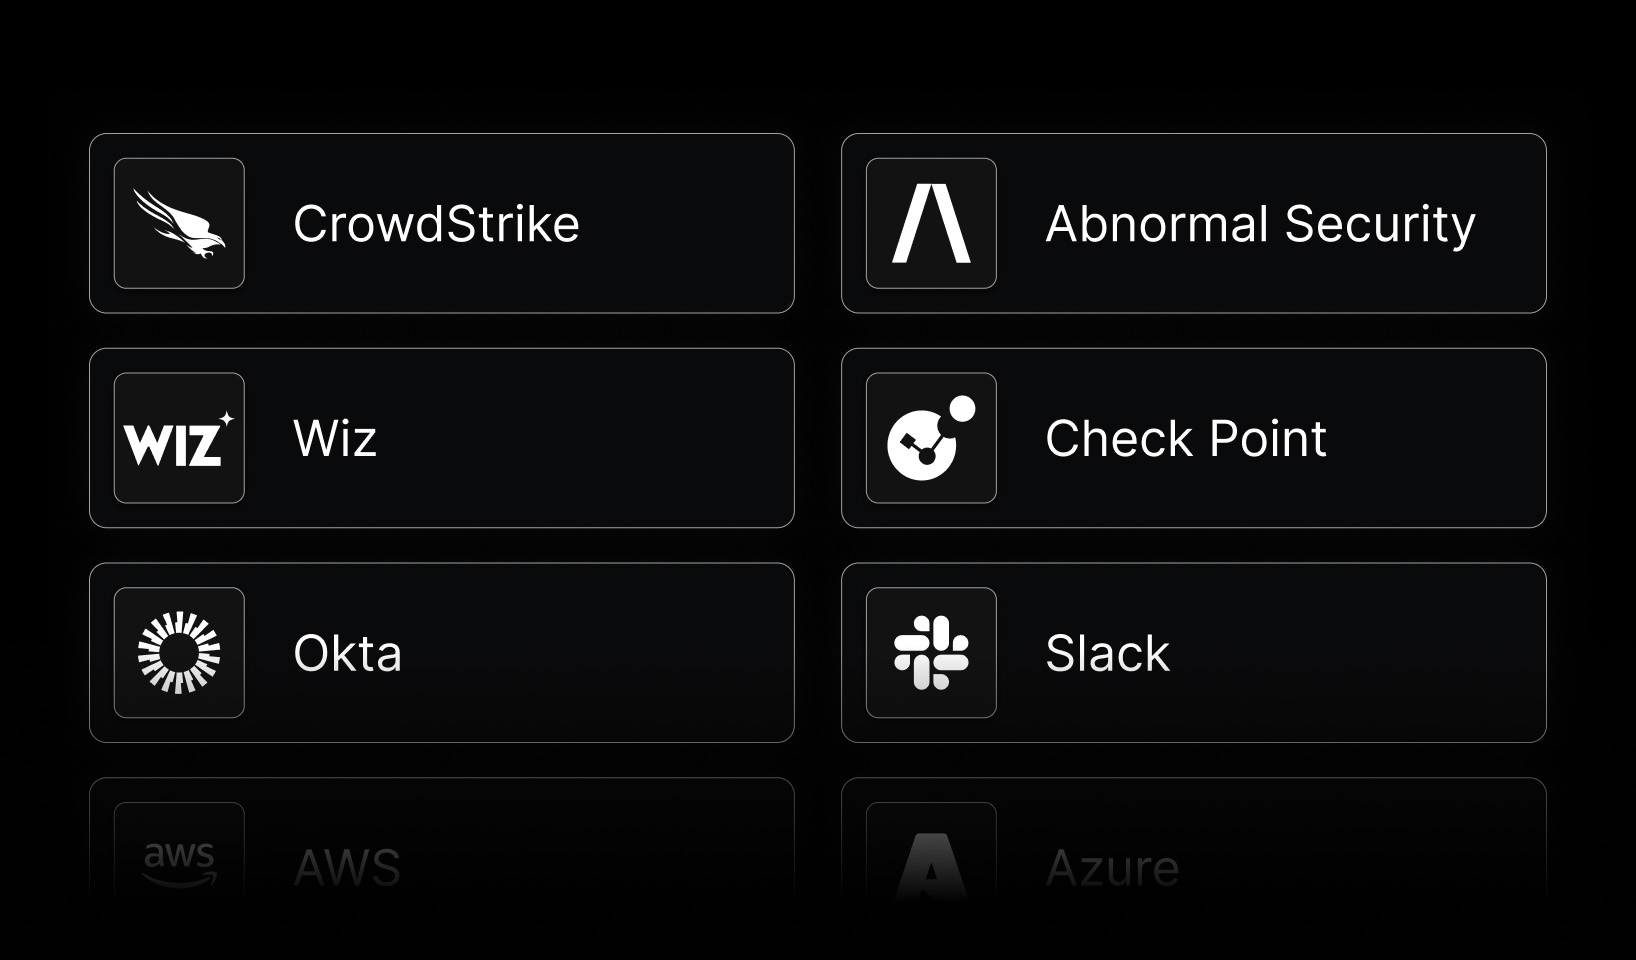Click the Slack logo icon
Image resolution: width=1636 pixels, height=960 pixels.
931,653
